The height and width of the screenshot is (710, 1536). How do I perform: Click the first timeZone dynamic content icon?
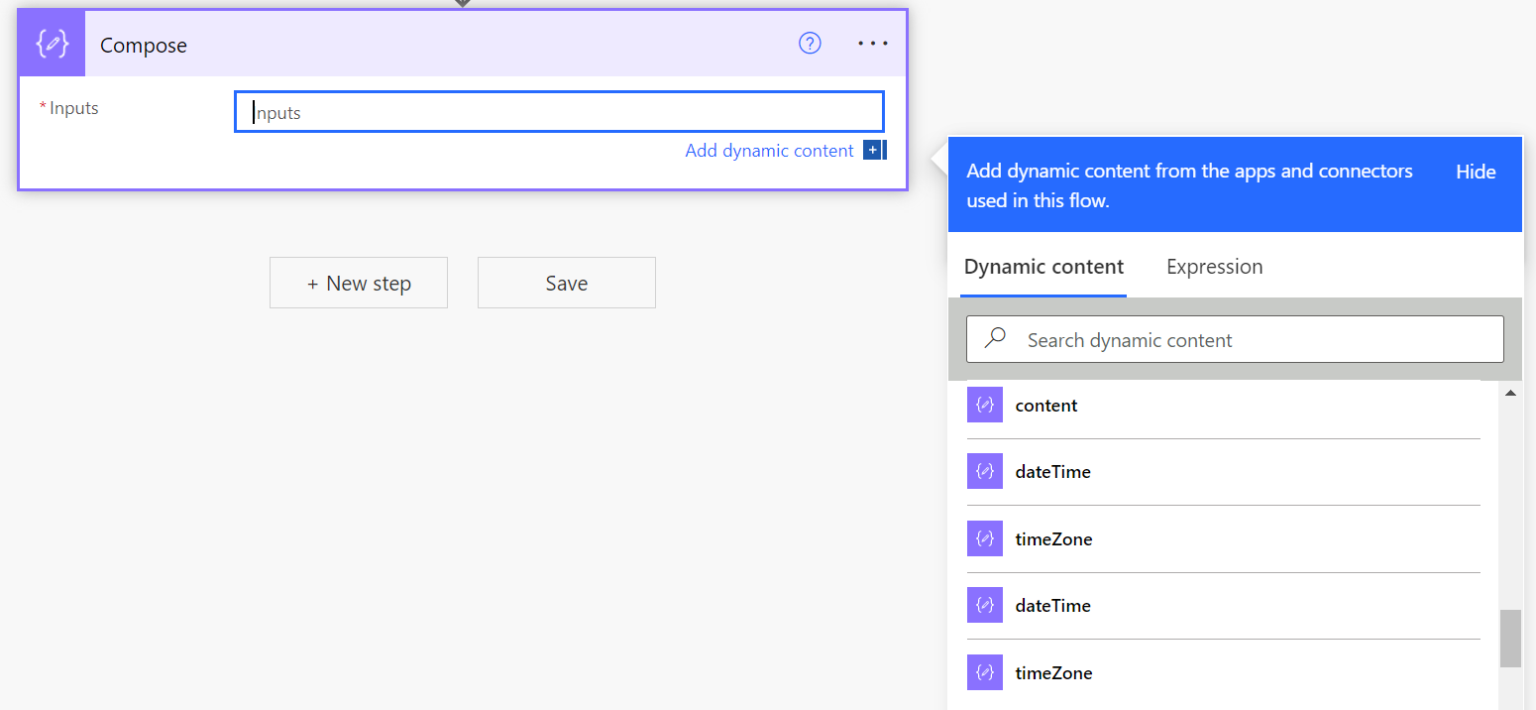[985, 538]
